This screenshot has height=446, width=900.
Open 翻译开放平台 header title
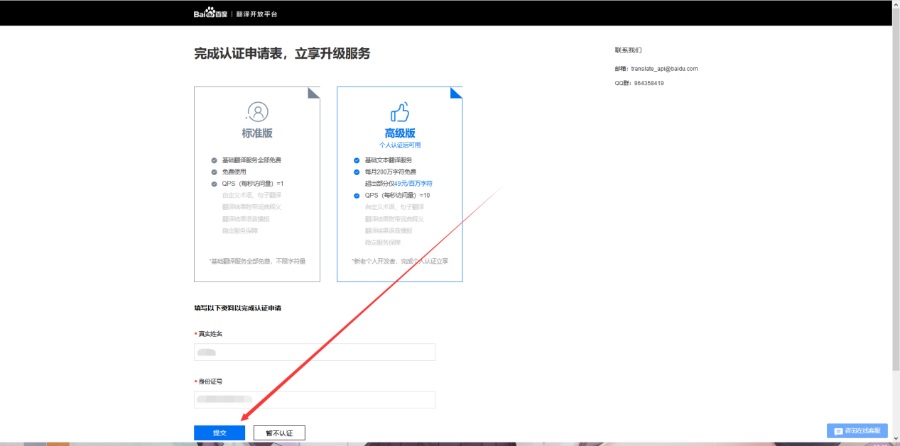pos(257,14)
